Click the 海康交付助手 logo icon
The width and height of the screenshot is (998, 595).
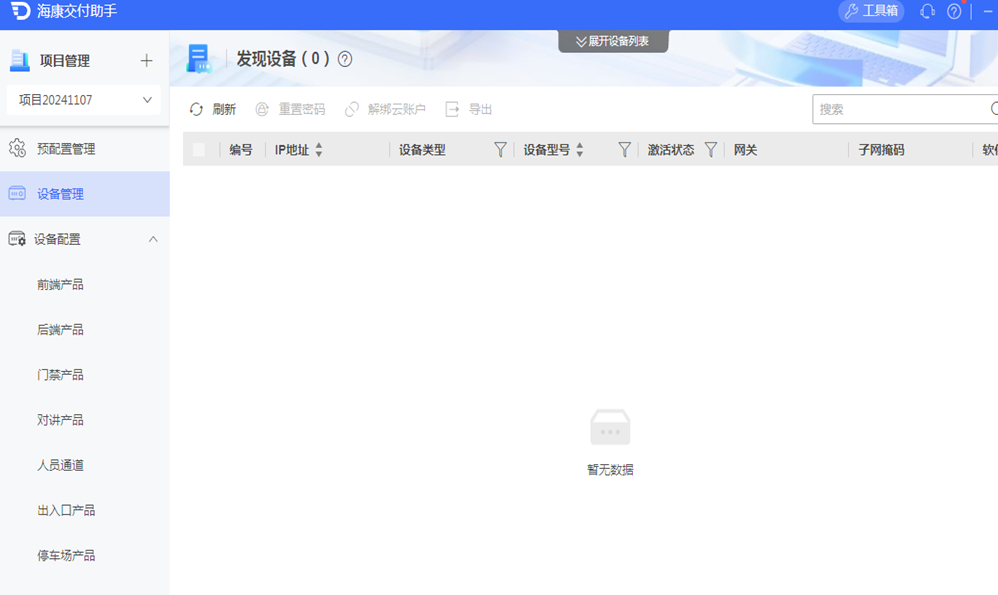click(x=20, y=10)
